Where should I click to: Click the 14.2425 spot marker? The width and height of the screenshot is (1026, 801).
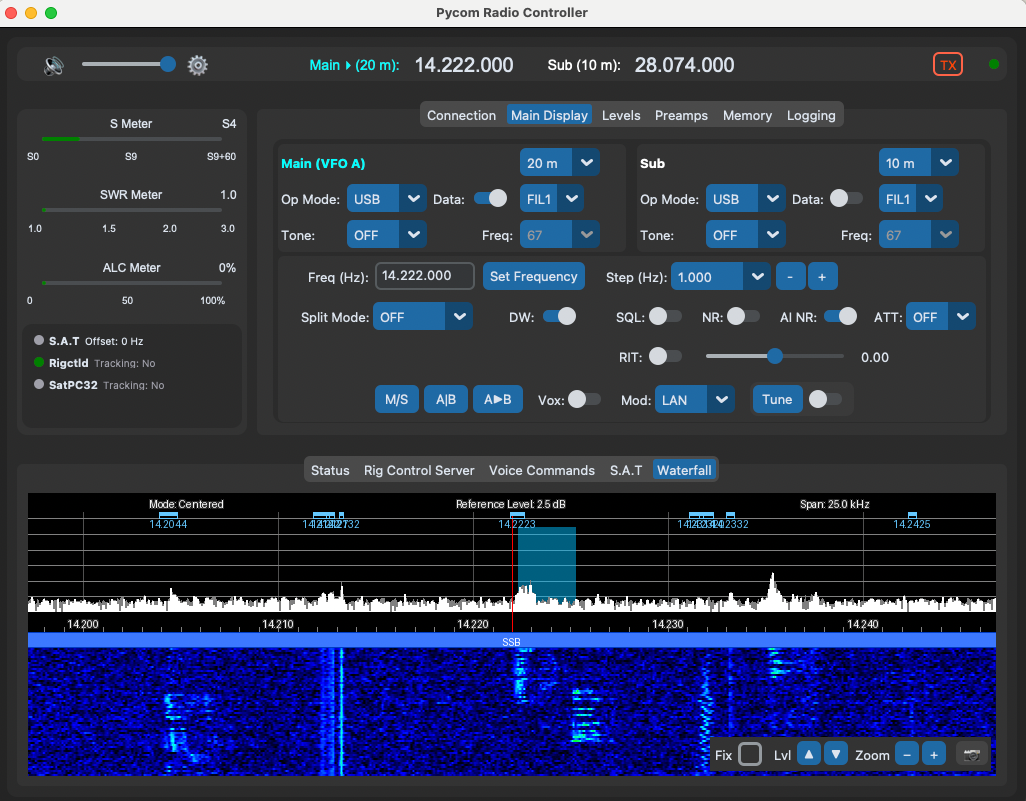pyautogui.click(x=912, y=521)
